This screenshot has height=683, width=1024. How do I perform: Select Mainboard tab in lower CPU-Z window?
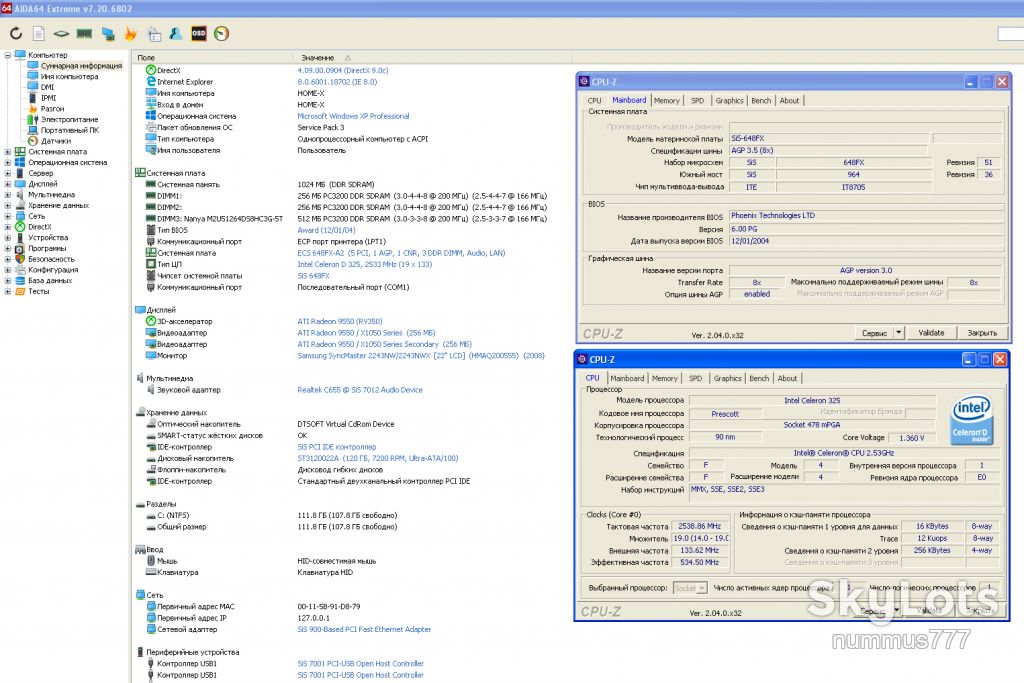click(x=627, y=378)
